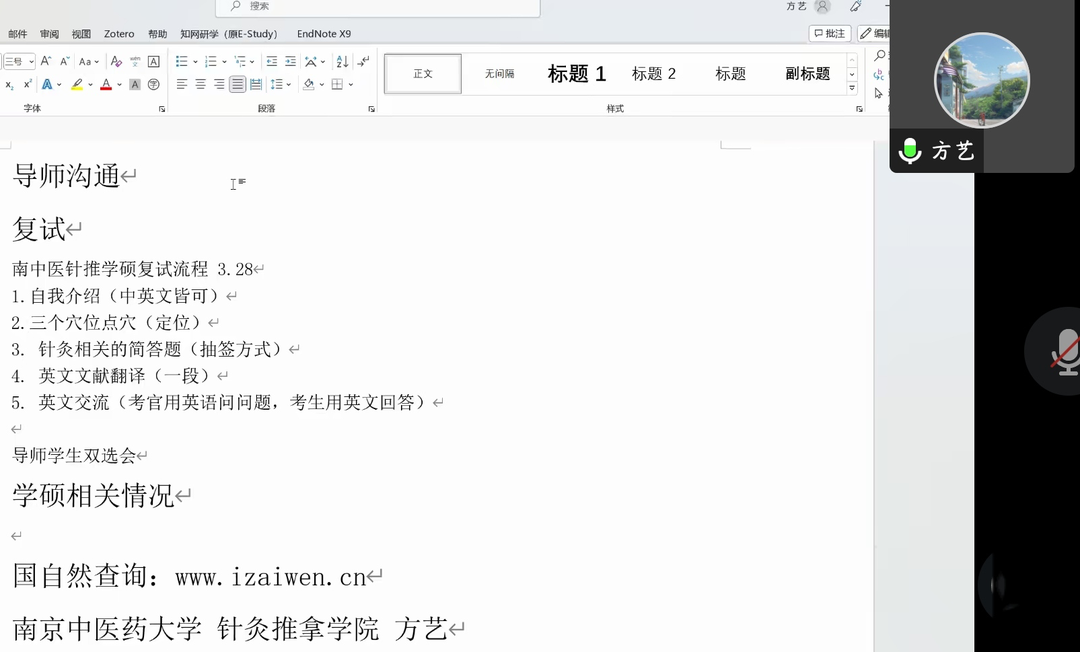The height and width of the screenshot is (652, 1080).
Task: Open the 视图 ribbon tab
Action: 81,34
